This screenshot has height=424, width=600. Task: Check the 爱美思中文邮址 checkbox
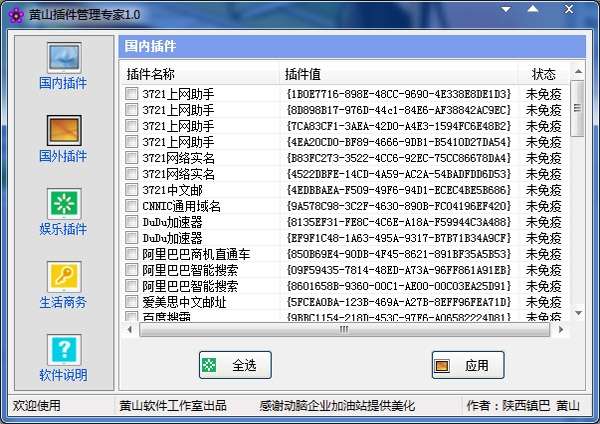click(132, 302)
